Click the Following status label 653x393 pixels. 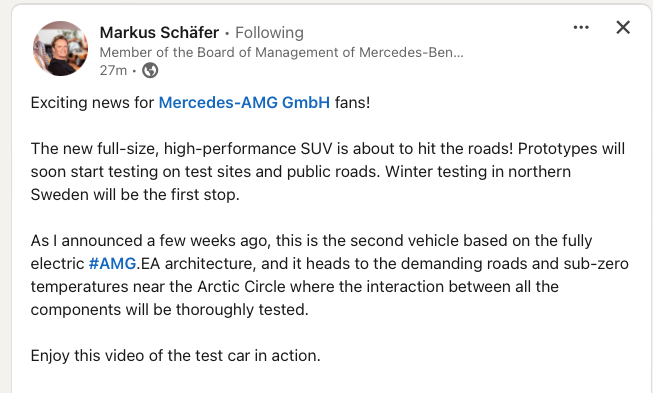click(x=269, y=32)
